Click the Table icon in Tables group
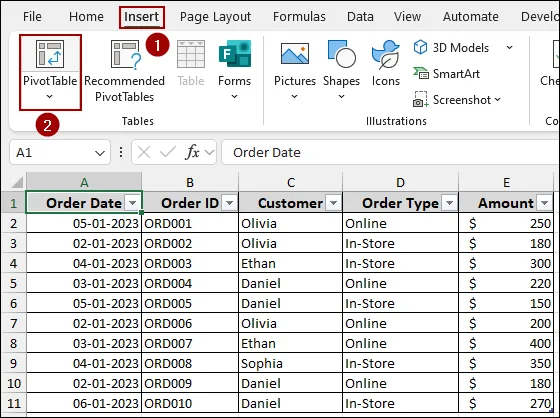 pyautogui.click(x=191, y=64)
